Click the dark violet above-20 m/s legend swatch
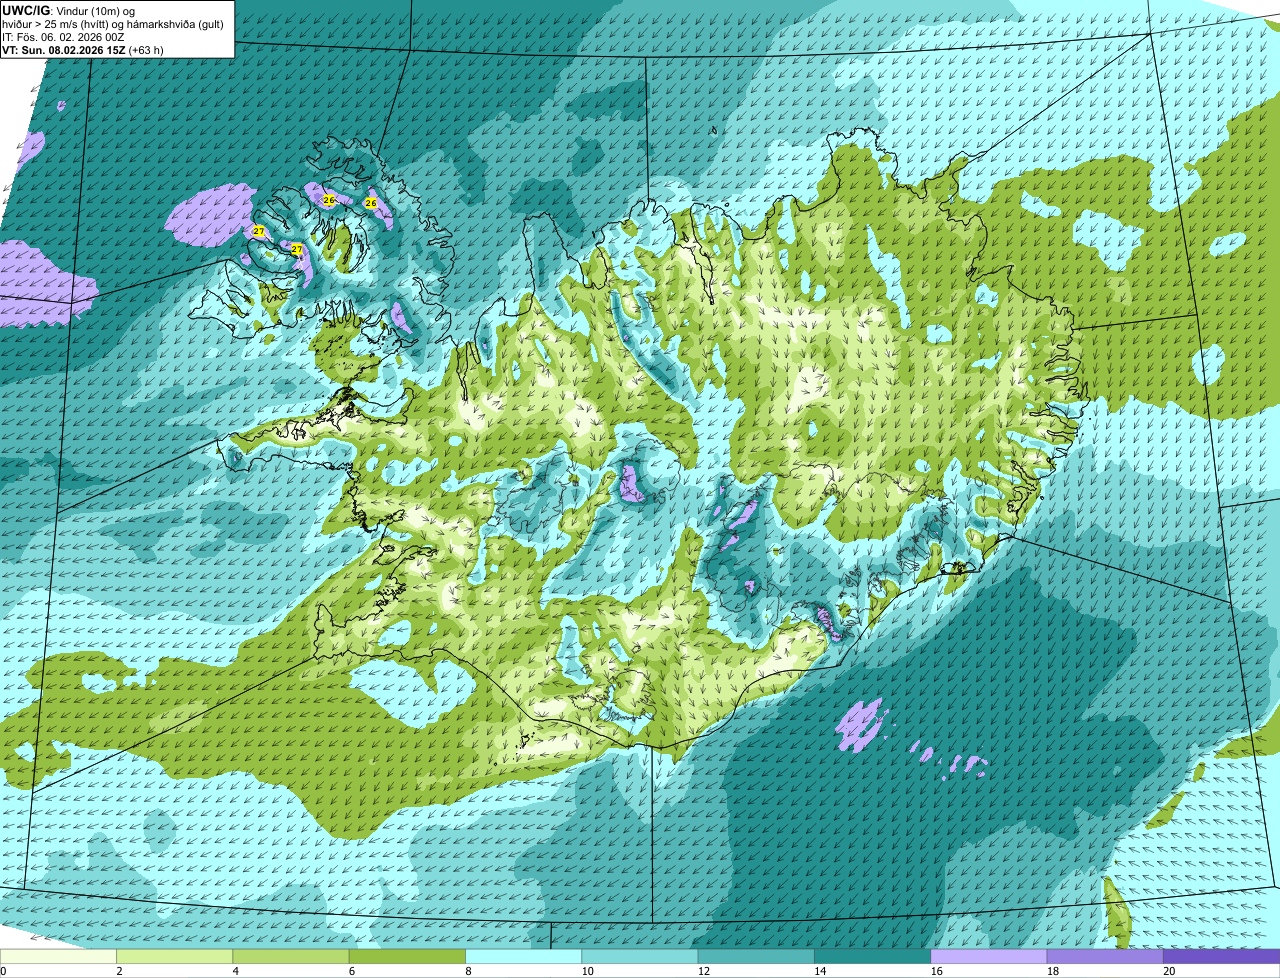The height and width of the screenshot is (978, 1280). [1222, 956]
